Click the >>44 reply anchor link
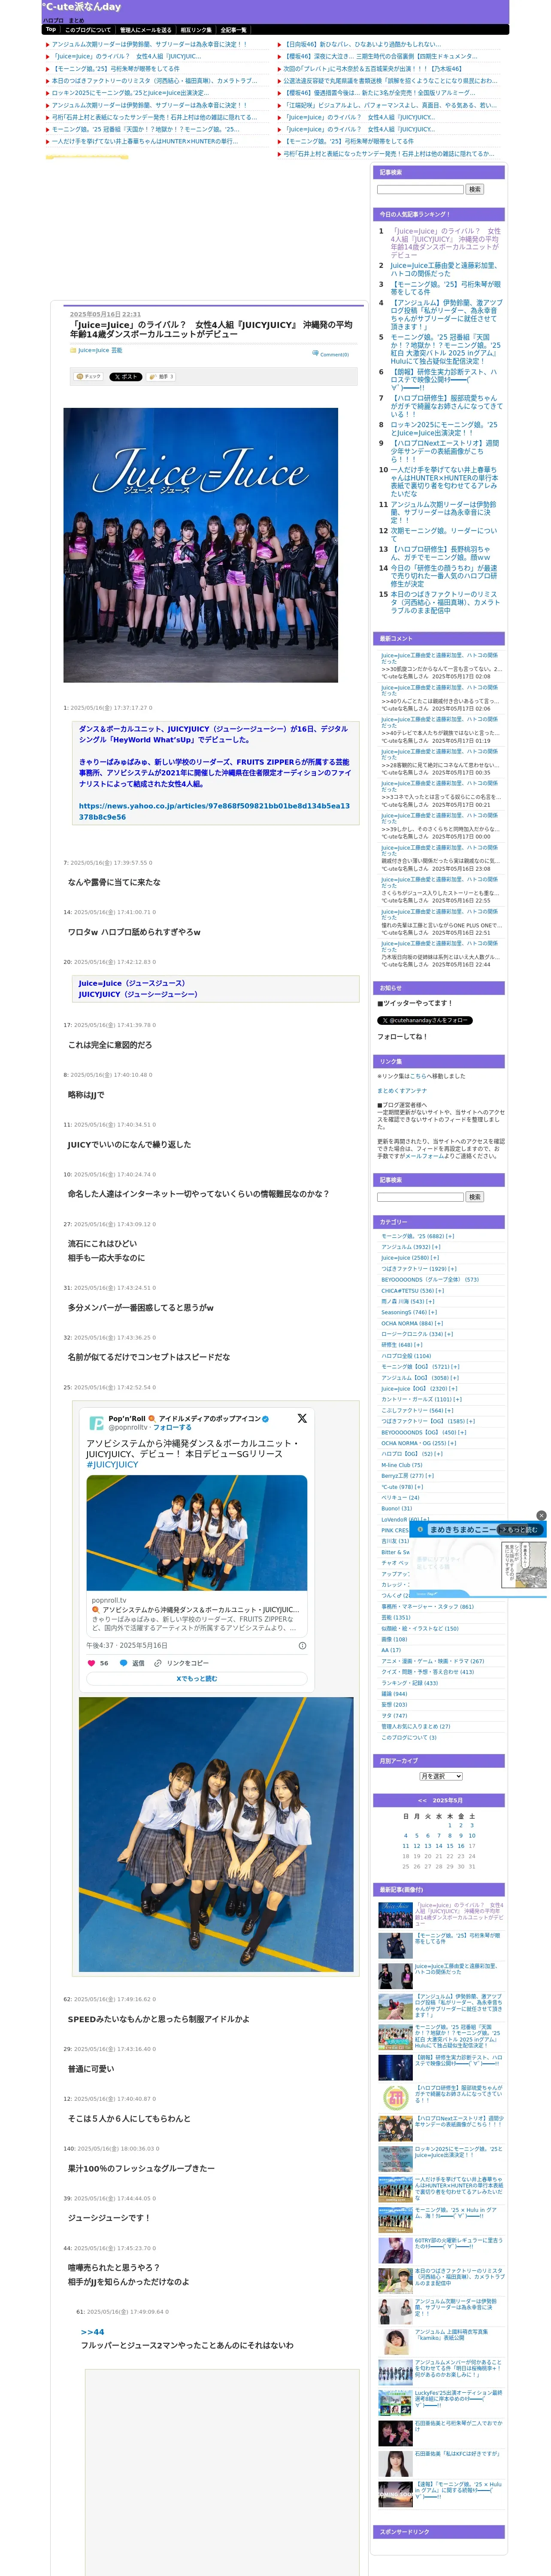Screen dimensions: 551x2576 click(92, 2332)
